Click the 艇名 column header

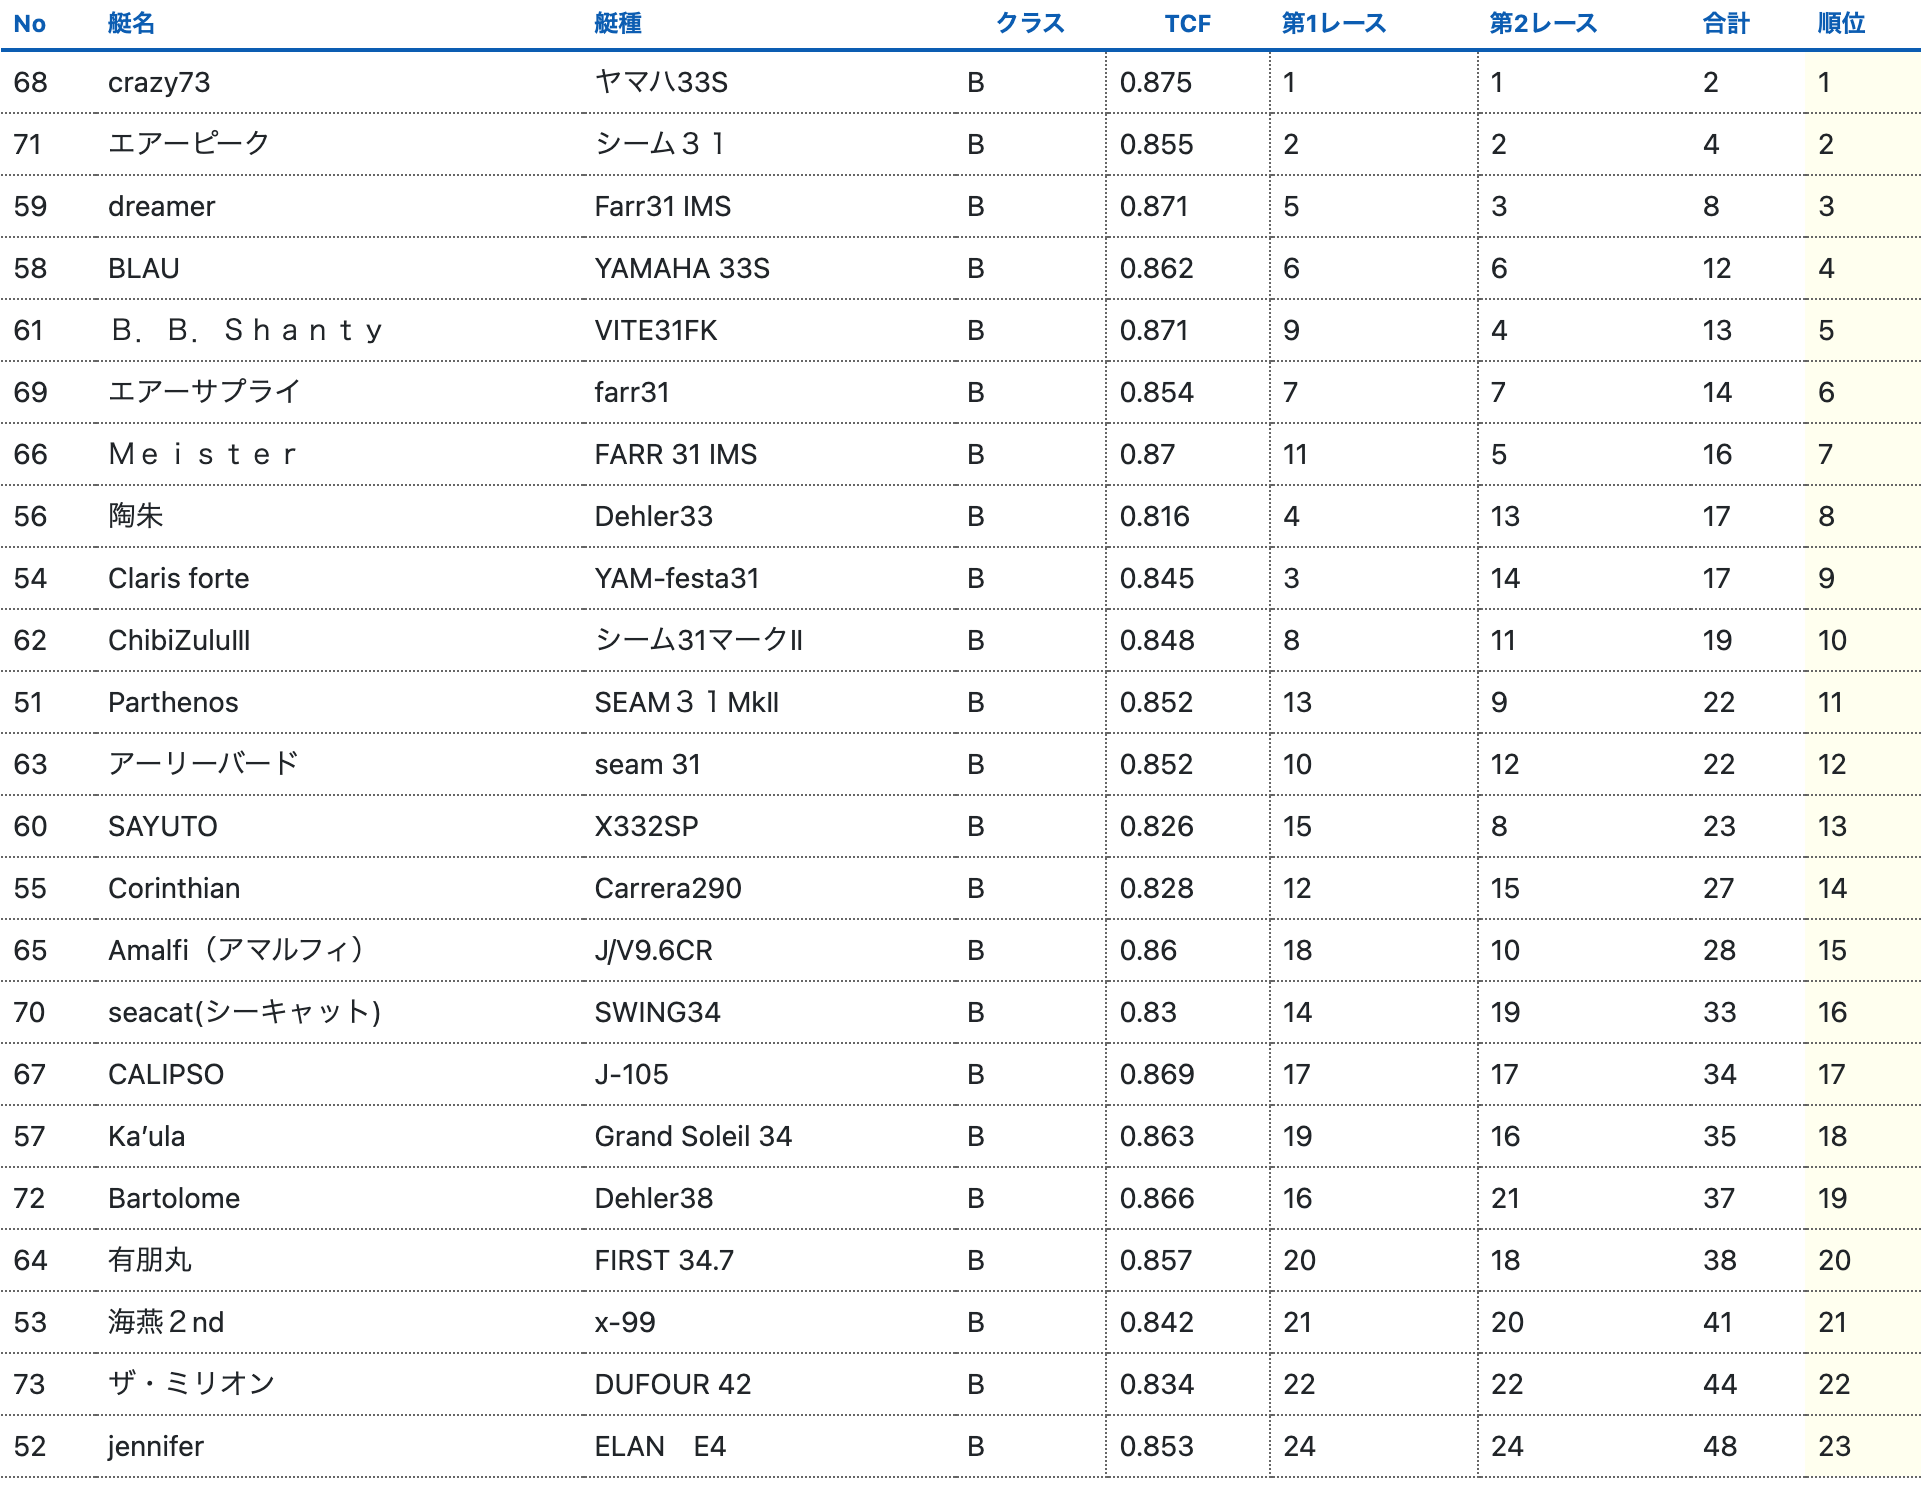pyautogui.click(x=131, y=24)
